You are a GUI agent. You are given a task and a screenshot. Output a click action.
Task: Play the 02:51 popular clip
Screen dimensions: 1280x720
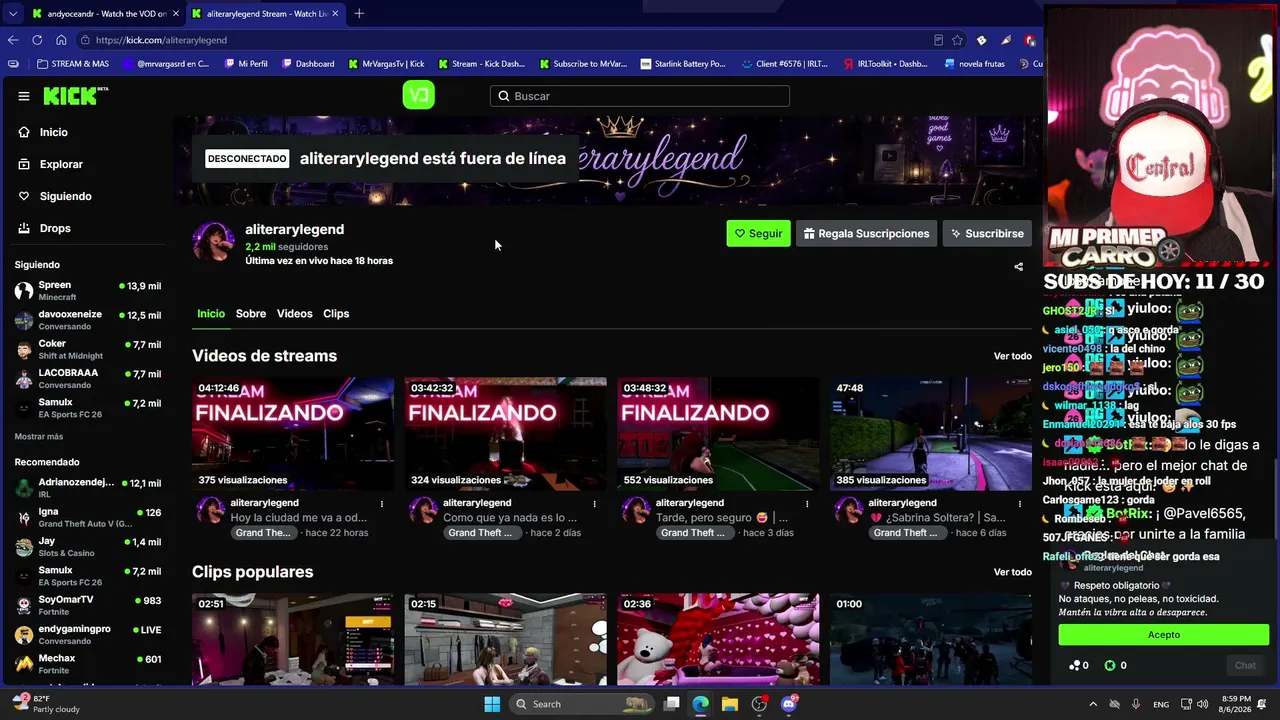(293, 640)
